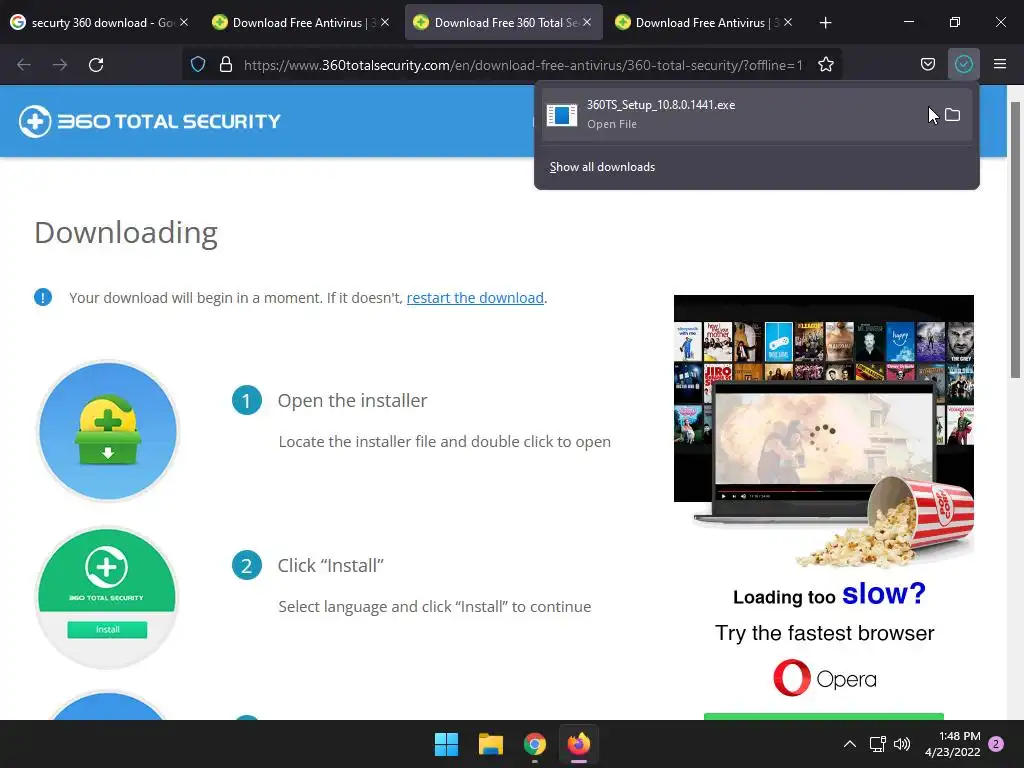The height and width of the screenshot is (768, 1024).
Task: Bookmark this page with star icon
Action: pos(825,64)
